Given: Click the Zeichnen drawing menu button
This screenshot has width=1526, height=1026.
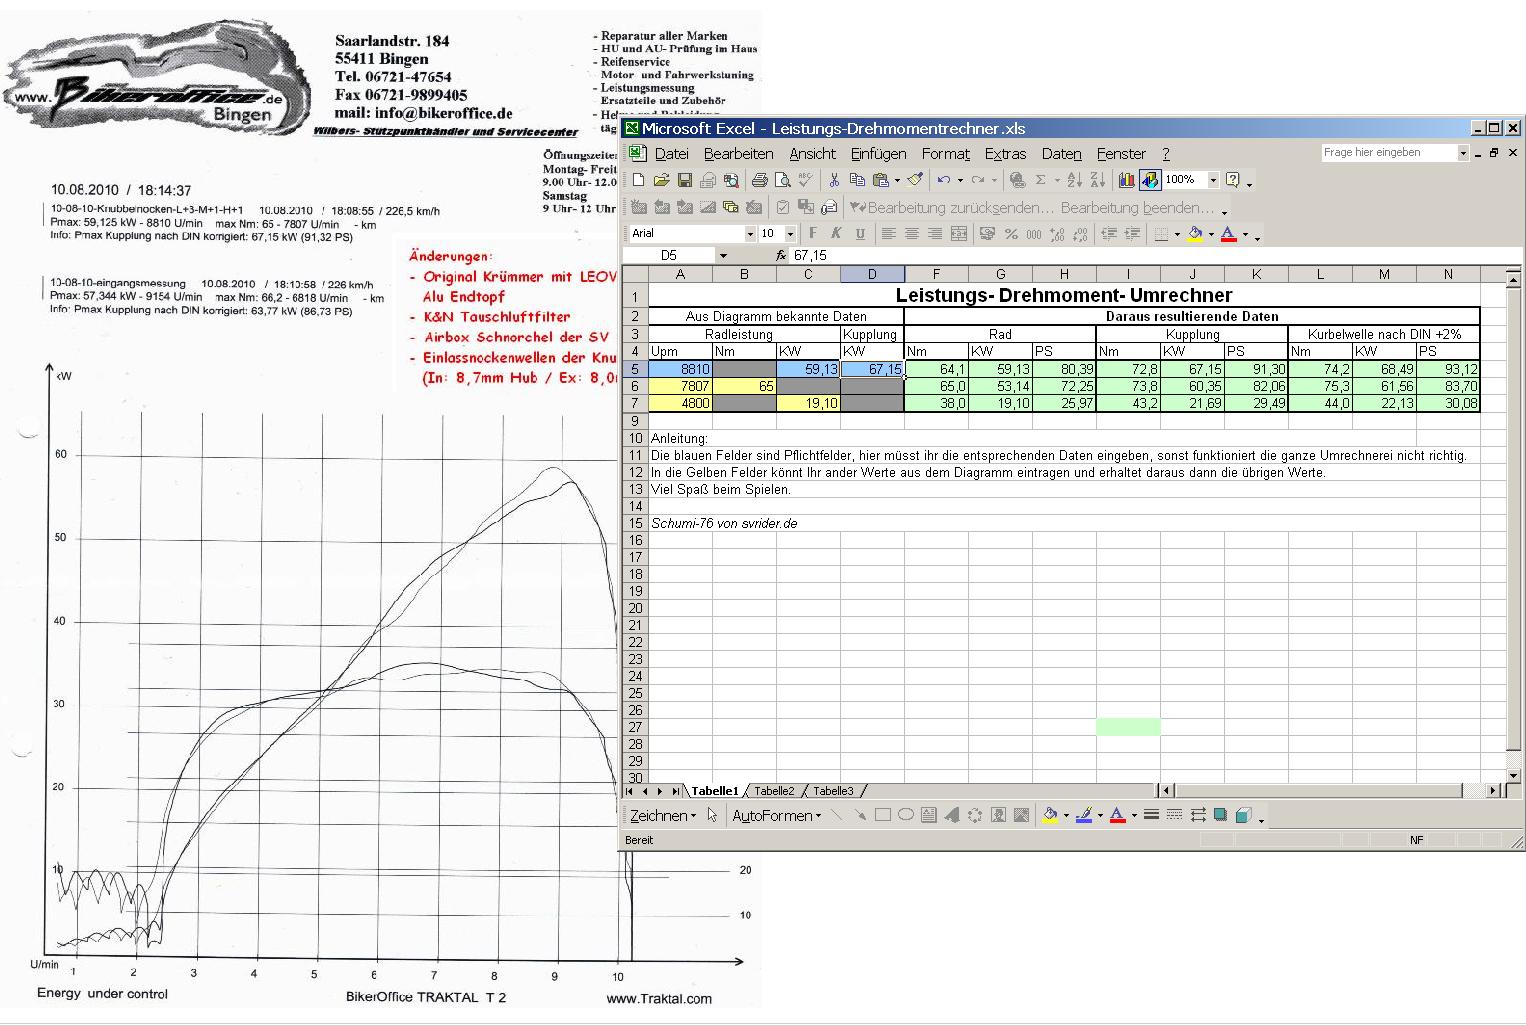Looking at the screenshot, I should click(x=663, y=816).
